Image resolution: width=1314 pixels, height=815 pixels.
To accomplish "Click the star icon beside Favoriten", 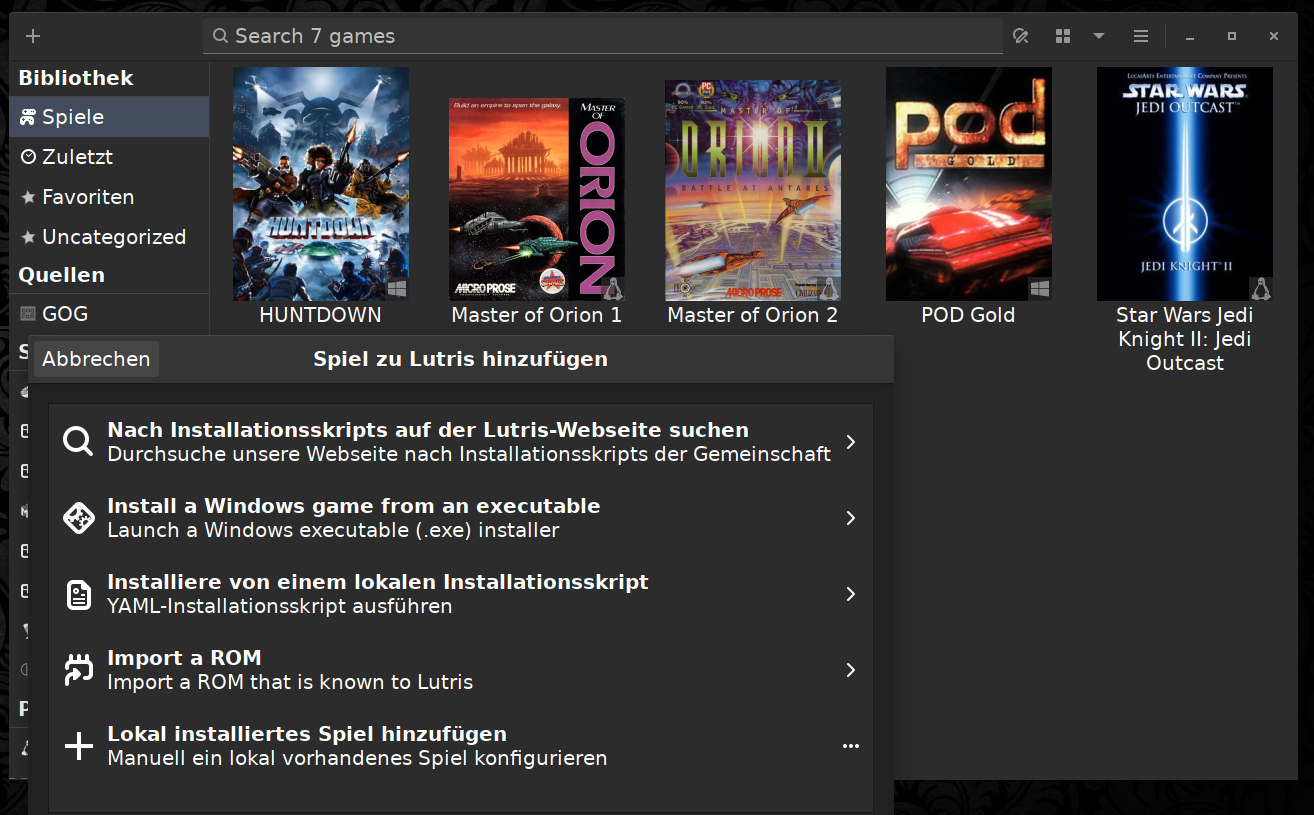I will pyautogui.click(x=28, y=197).
